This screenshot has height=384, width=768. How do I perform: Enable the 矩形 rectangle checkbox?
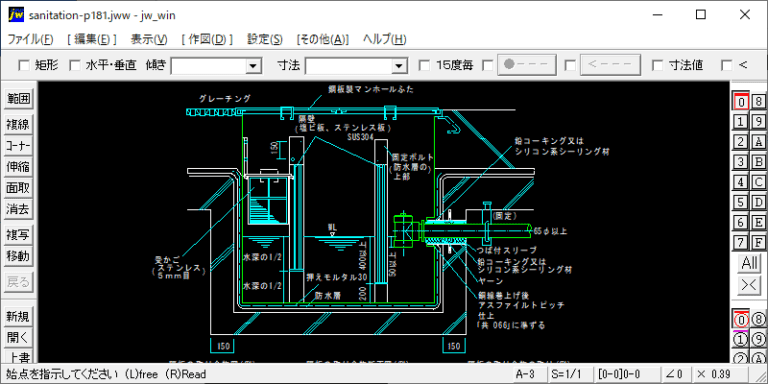[24, 65]
